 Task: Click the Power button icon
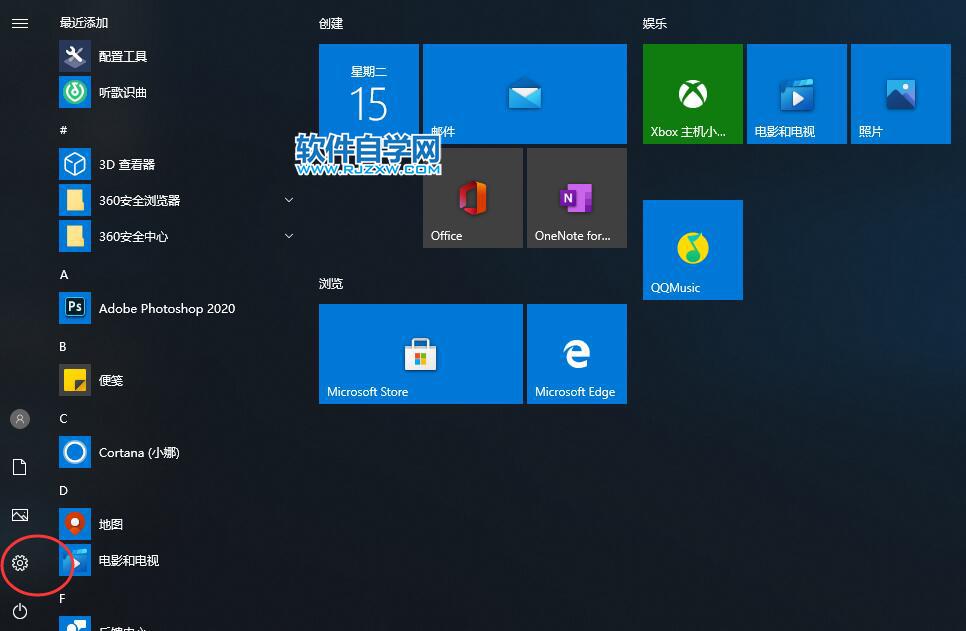pyautogui.click(x=20, y=611)
